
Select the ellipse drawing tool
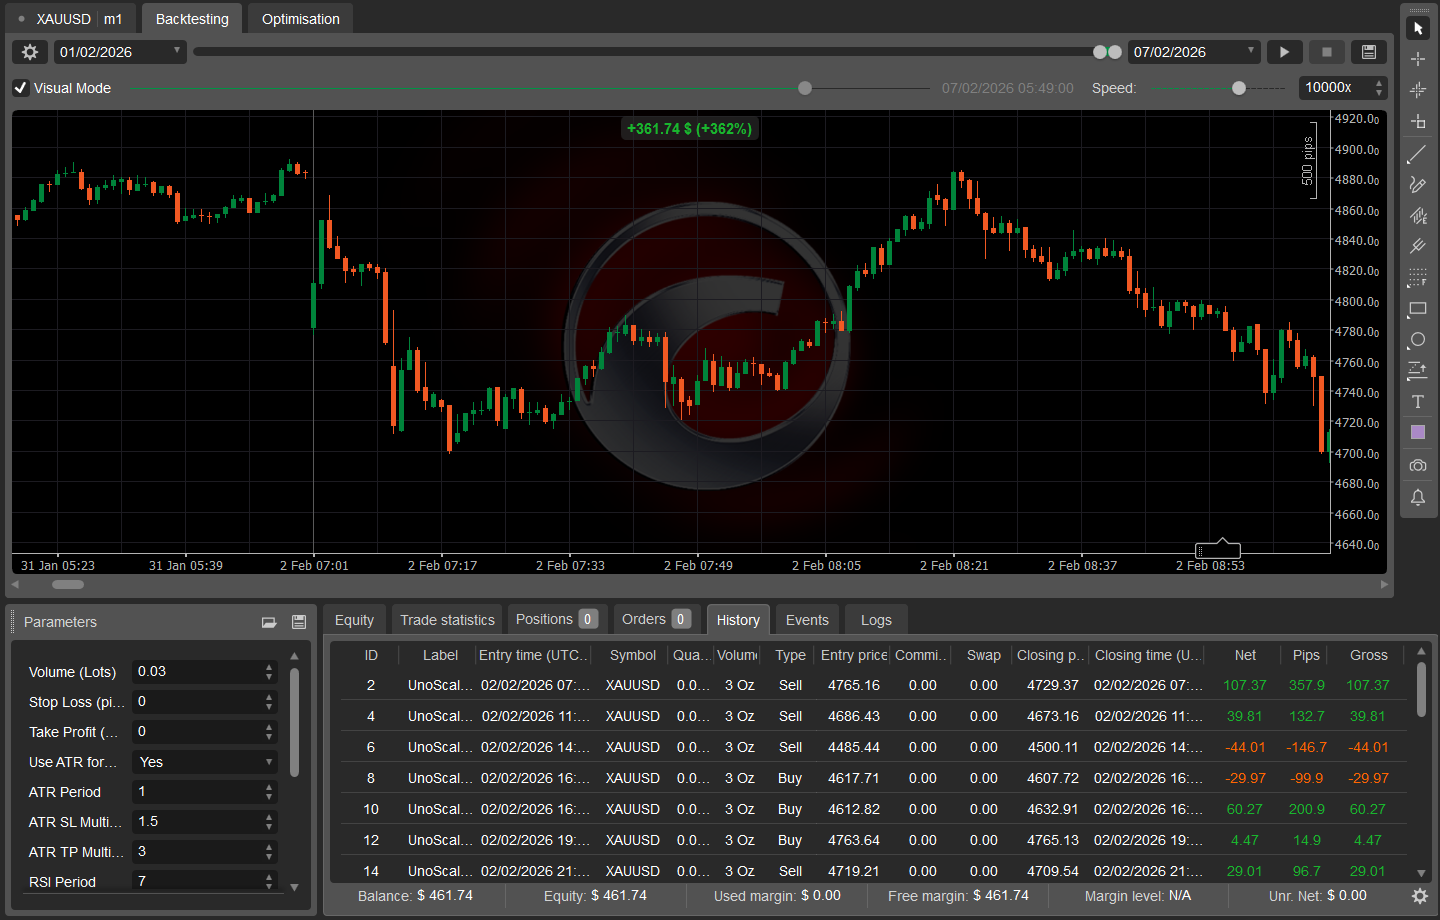[1418, 340]
